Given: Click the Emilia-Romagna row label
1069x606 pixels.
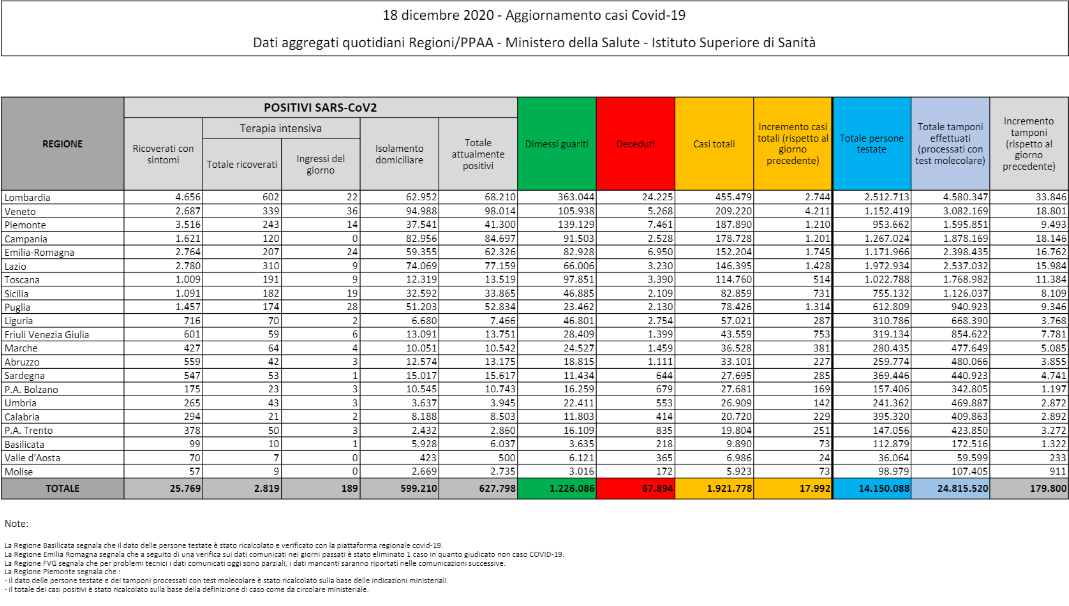Looking at the screenshot, I should [x=40, y=252].
